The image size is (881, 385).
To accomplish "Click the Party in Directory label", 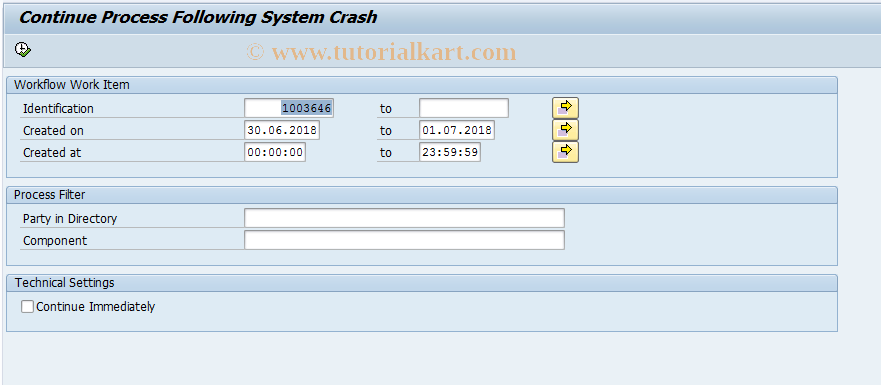I will coord(70,219).
